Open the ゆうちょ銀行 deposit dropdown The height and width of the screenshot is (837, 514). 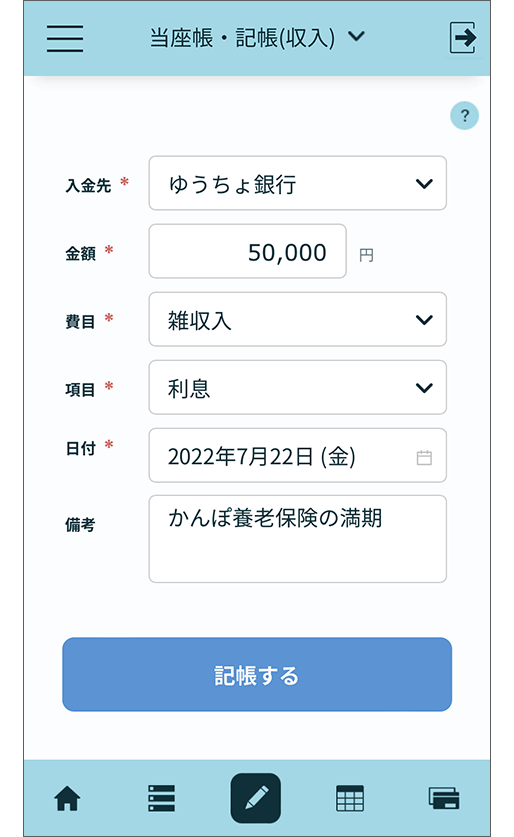click(x=298, y=183)
